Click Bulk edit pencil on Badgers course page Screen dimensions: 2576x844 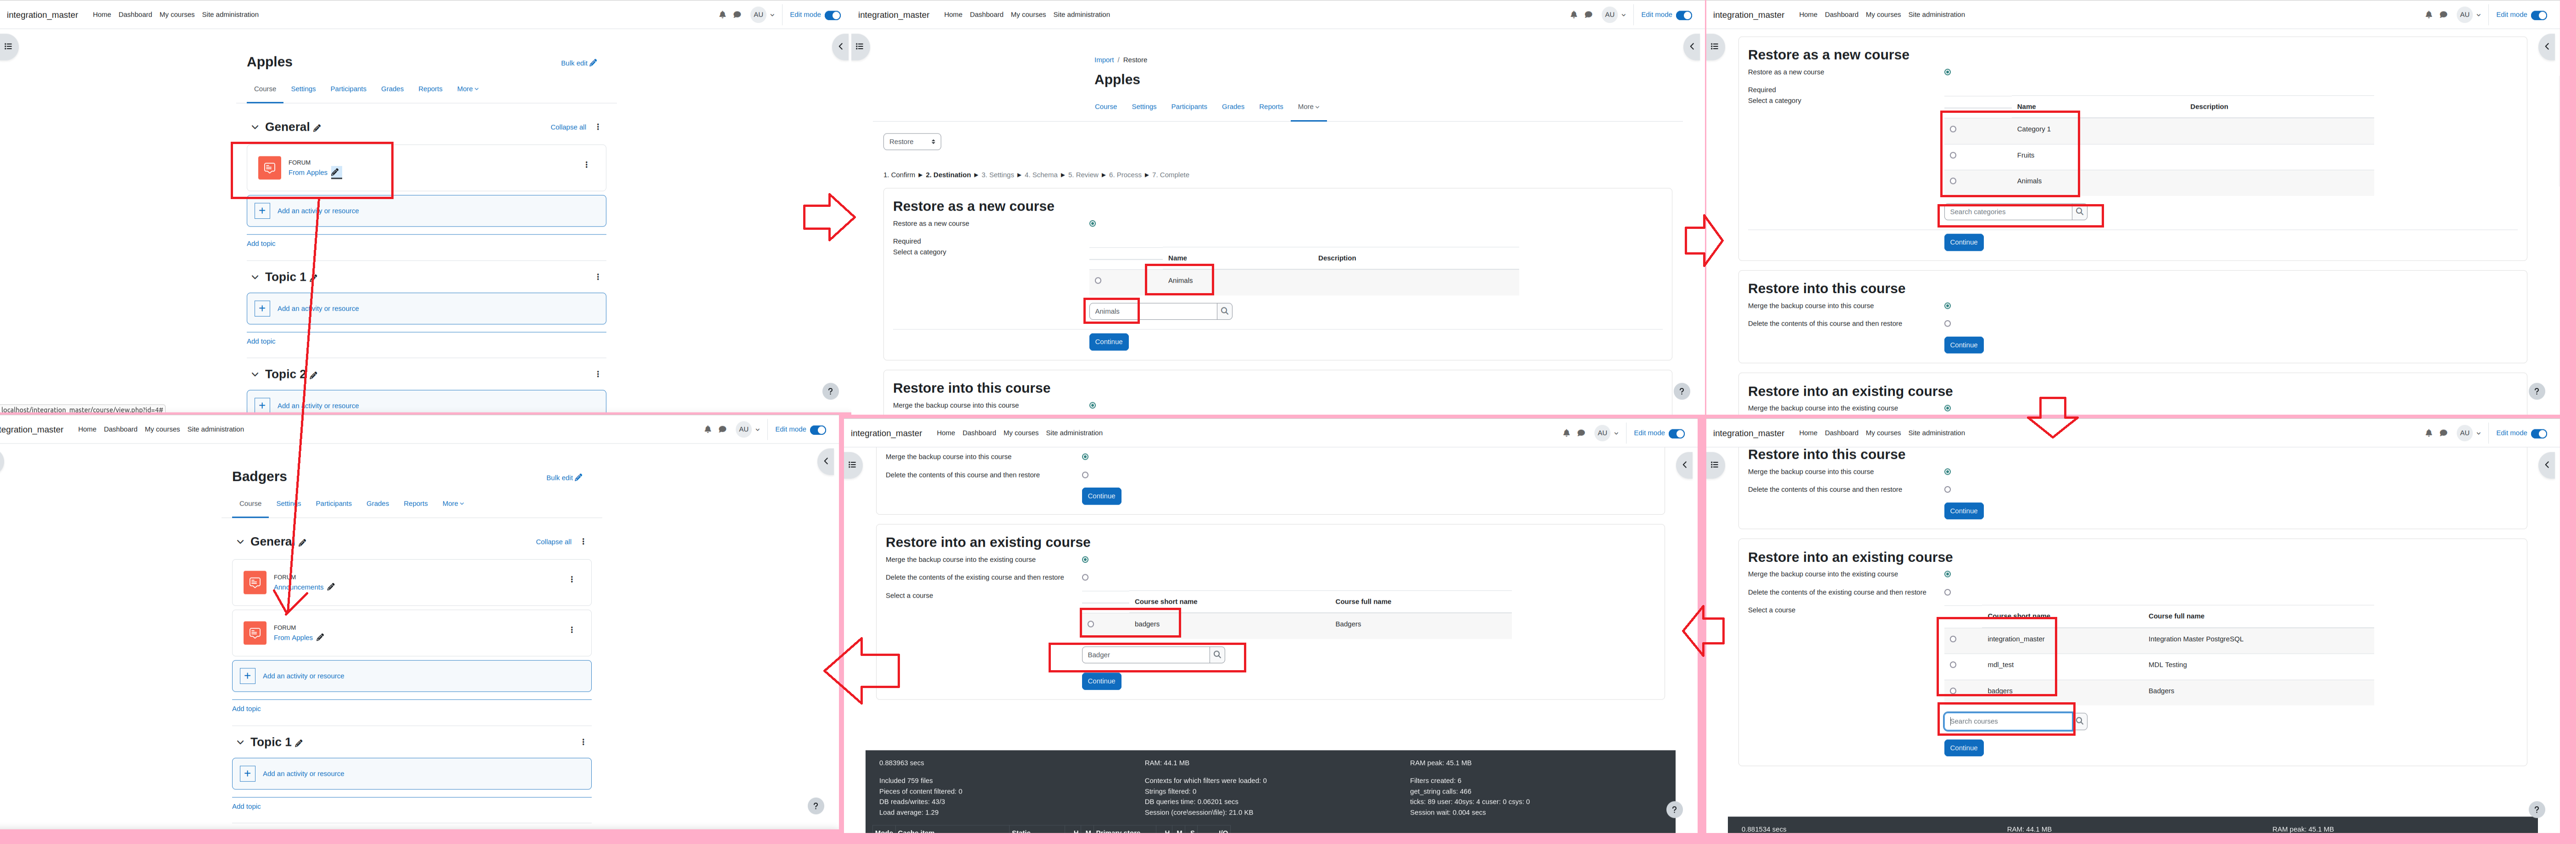pyautogui.click(x=578, y=478)
